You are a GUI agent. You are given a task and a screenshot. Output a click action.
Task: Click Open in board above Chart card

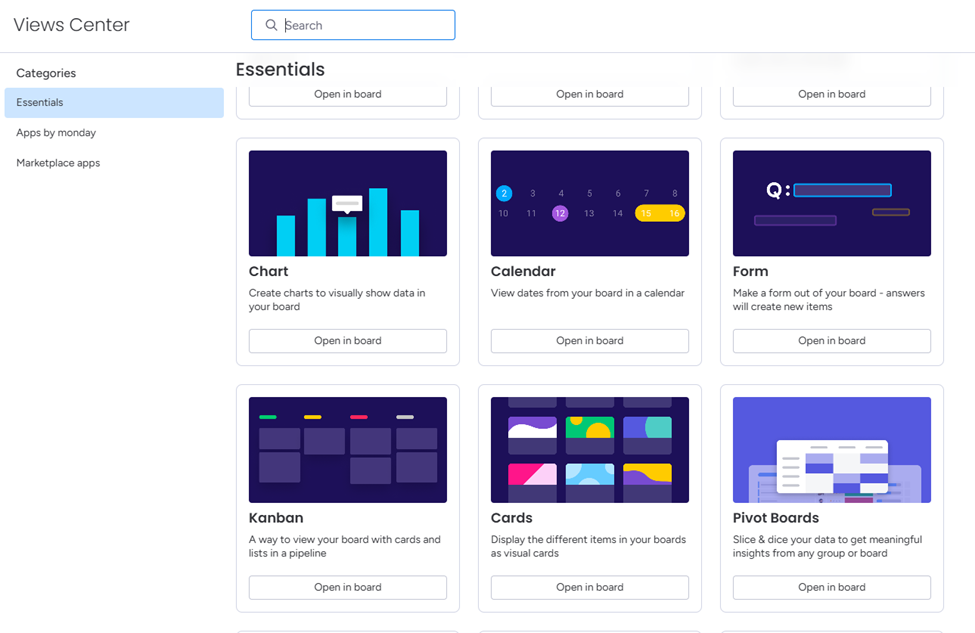(x=348, y=95)
